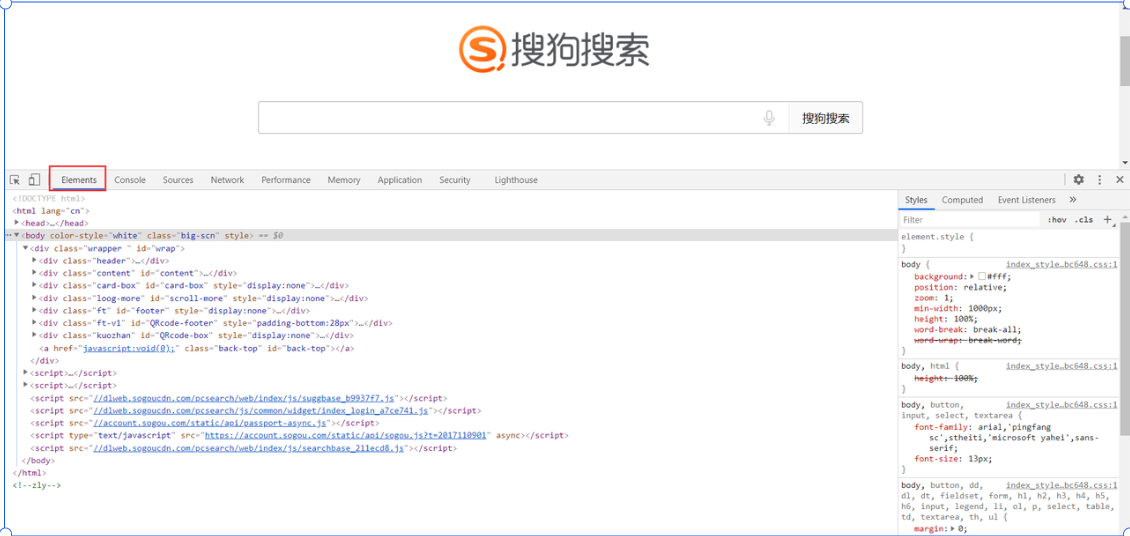This screenshot has height=536, width=1130.
Task: Expand the first collapsed script node
Action: tap(25, 372)
